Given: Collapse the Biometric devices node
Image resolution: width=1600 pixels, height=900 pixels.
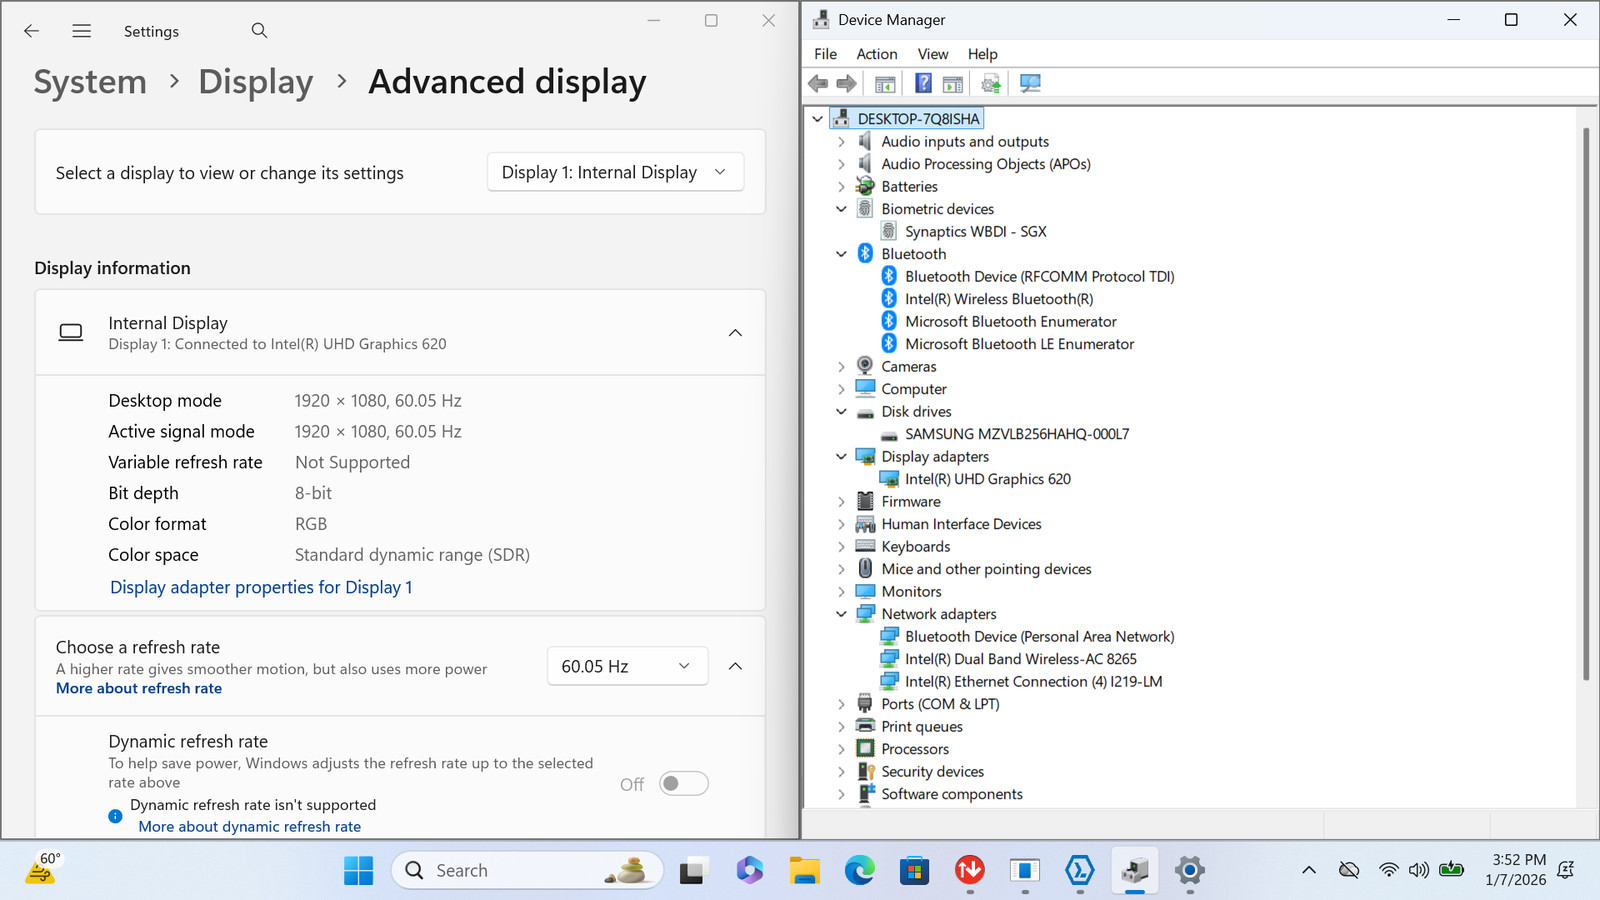Looking at the screenshot, I should pyautogui.click(x=841, y=209).
